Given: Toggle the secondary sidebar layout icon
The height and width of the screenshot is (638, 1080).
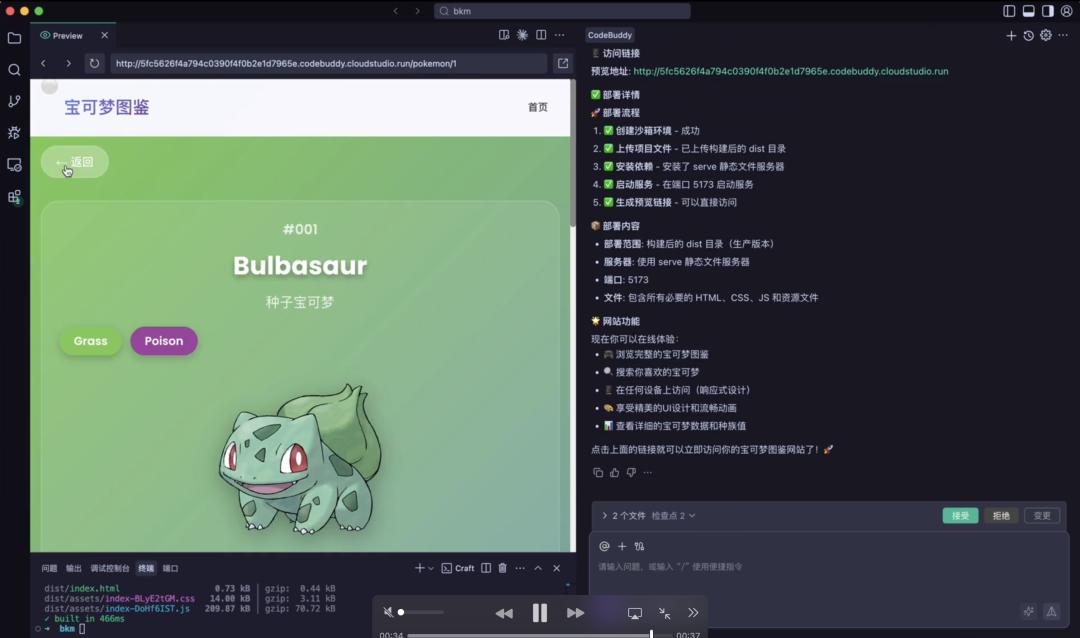Looking at the screenshot, I should click(1048, 11).
